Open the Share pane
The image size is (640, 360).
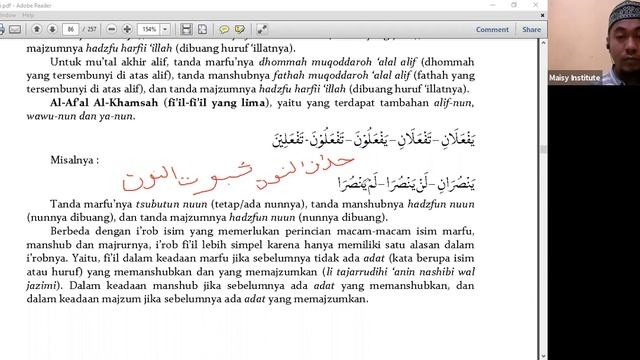tap(531, 29)
